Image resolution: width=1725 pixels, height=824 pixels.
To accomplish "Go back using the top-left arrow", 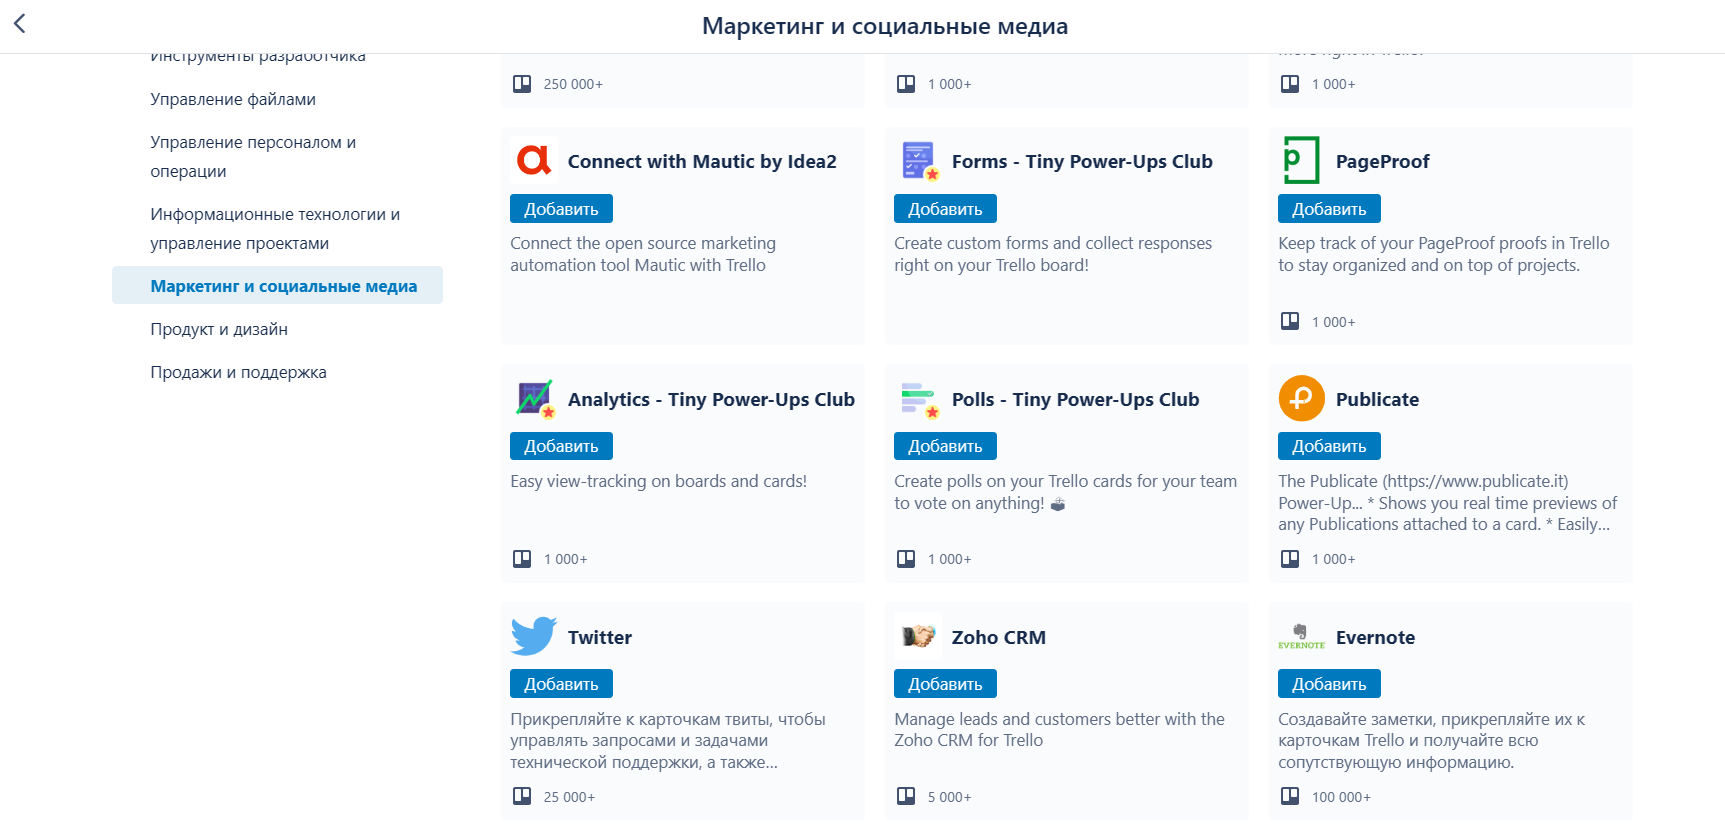I will (x=19, y=23).
